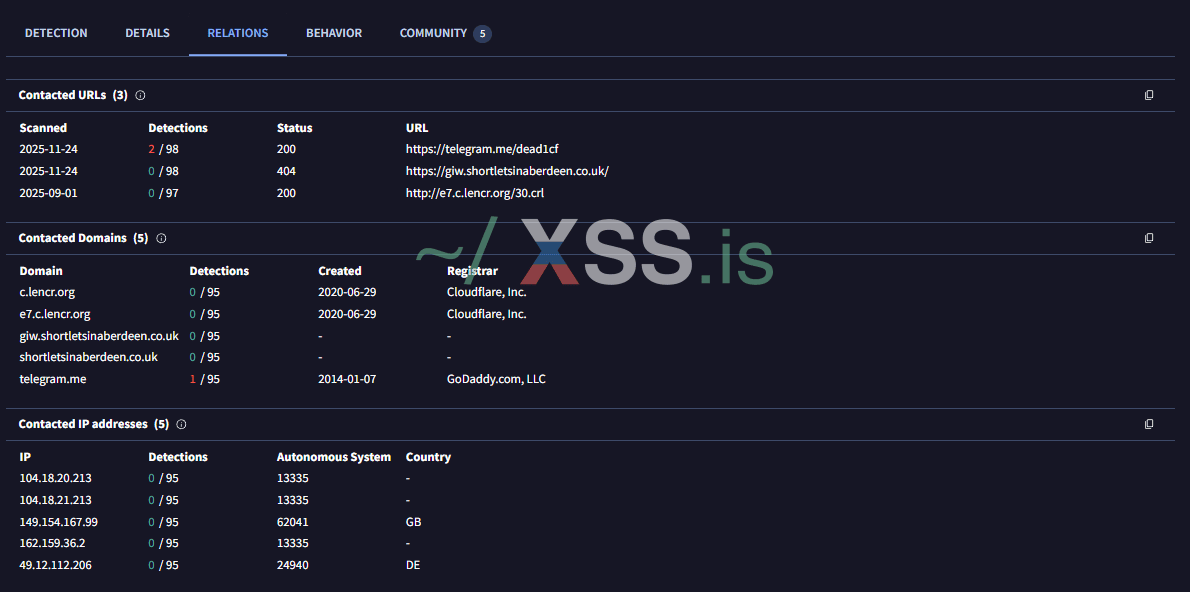Click the Autonomous System column header
This screenshot has height=592, width=1190.
pyautogui.click(x=334, y=457)
